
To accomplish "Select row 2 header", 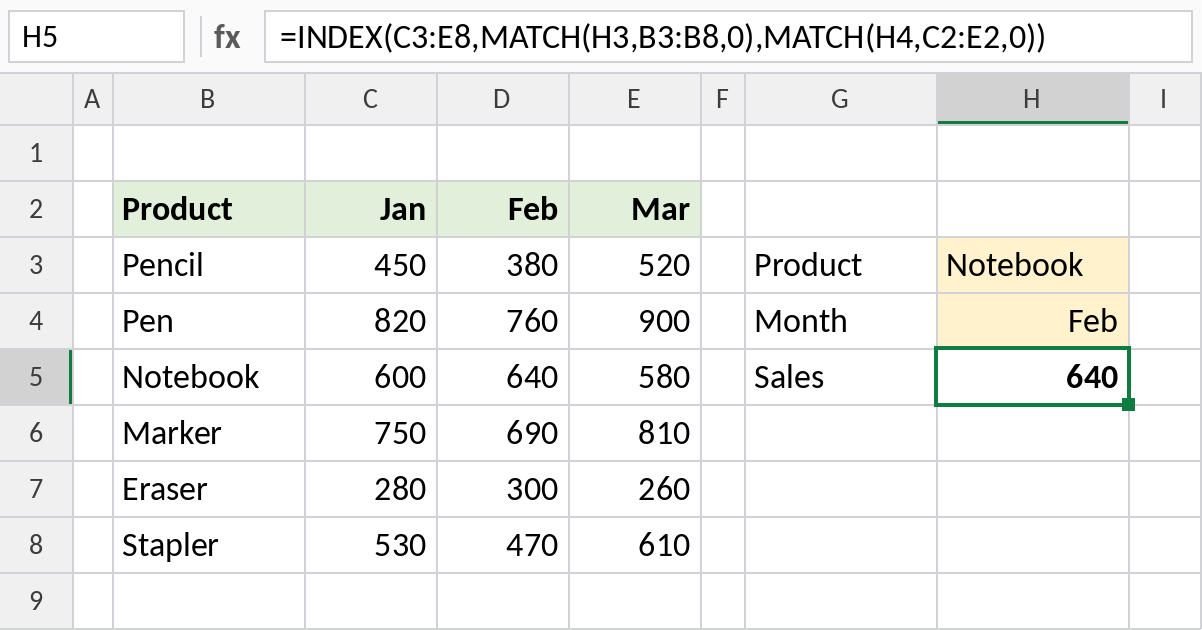I will pos(37,209).
